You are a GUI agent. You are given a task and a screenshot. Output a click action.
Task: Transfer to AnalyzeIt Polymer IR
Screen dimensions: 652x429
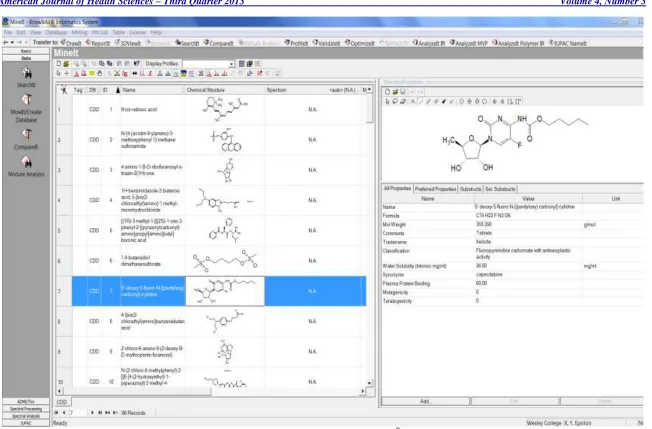[518, 43]
